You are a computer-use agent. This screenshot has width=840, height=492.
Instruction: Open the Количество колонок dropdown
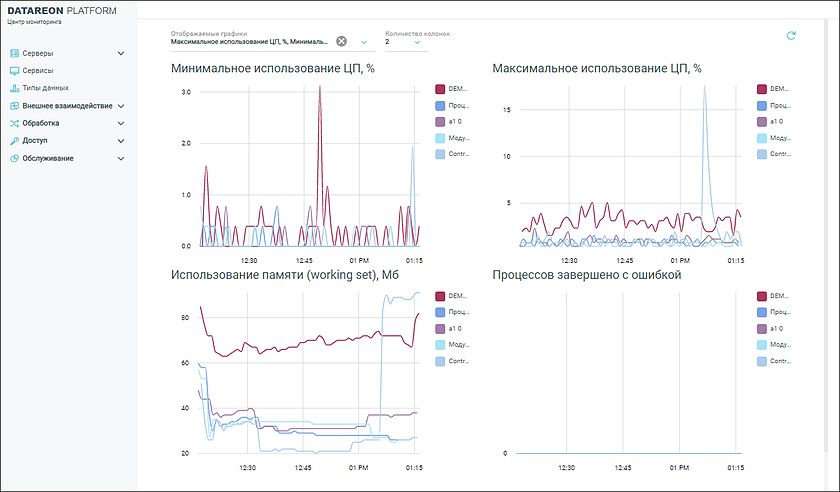point(413,42)
